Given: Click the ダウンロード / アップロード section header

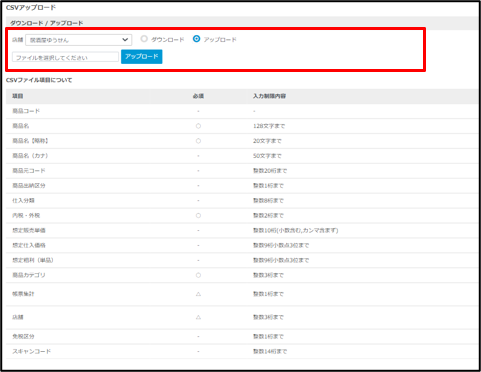Looking at the screenshot, I should [x=46, y=23].
